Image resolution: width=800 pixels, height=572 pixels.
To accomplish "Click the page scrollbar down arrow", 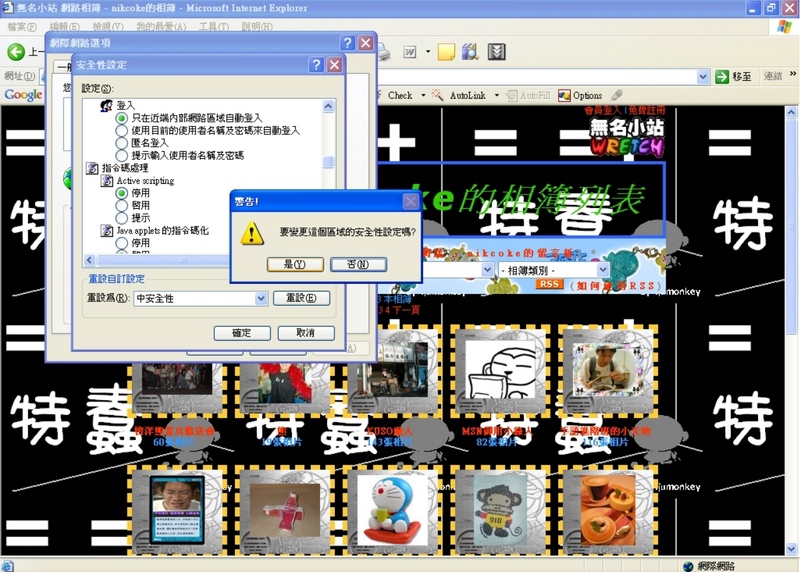I will click(791, 549).
